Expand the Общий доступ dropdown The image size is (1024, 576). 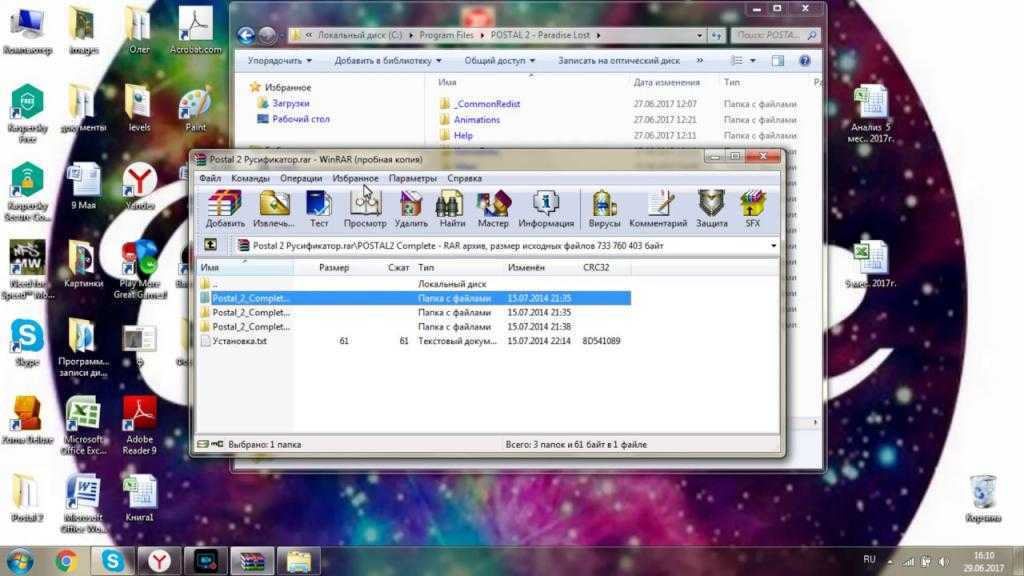pos(500,61)
